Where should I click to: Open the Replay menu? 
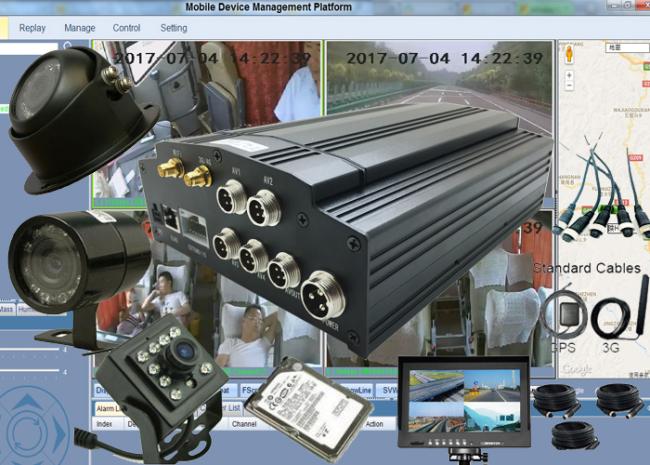pyautogui.click(x=32, y=28)
